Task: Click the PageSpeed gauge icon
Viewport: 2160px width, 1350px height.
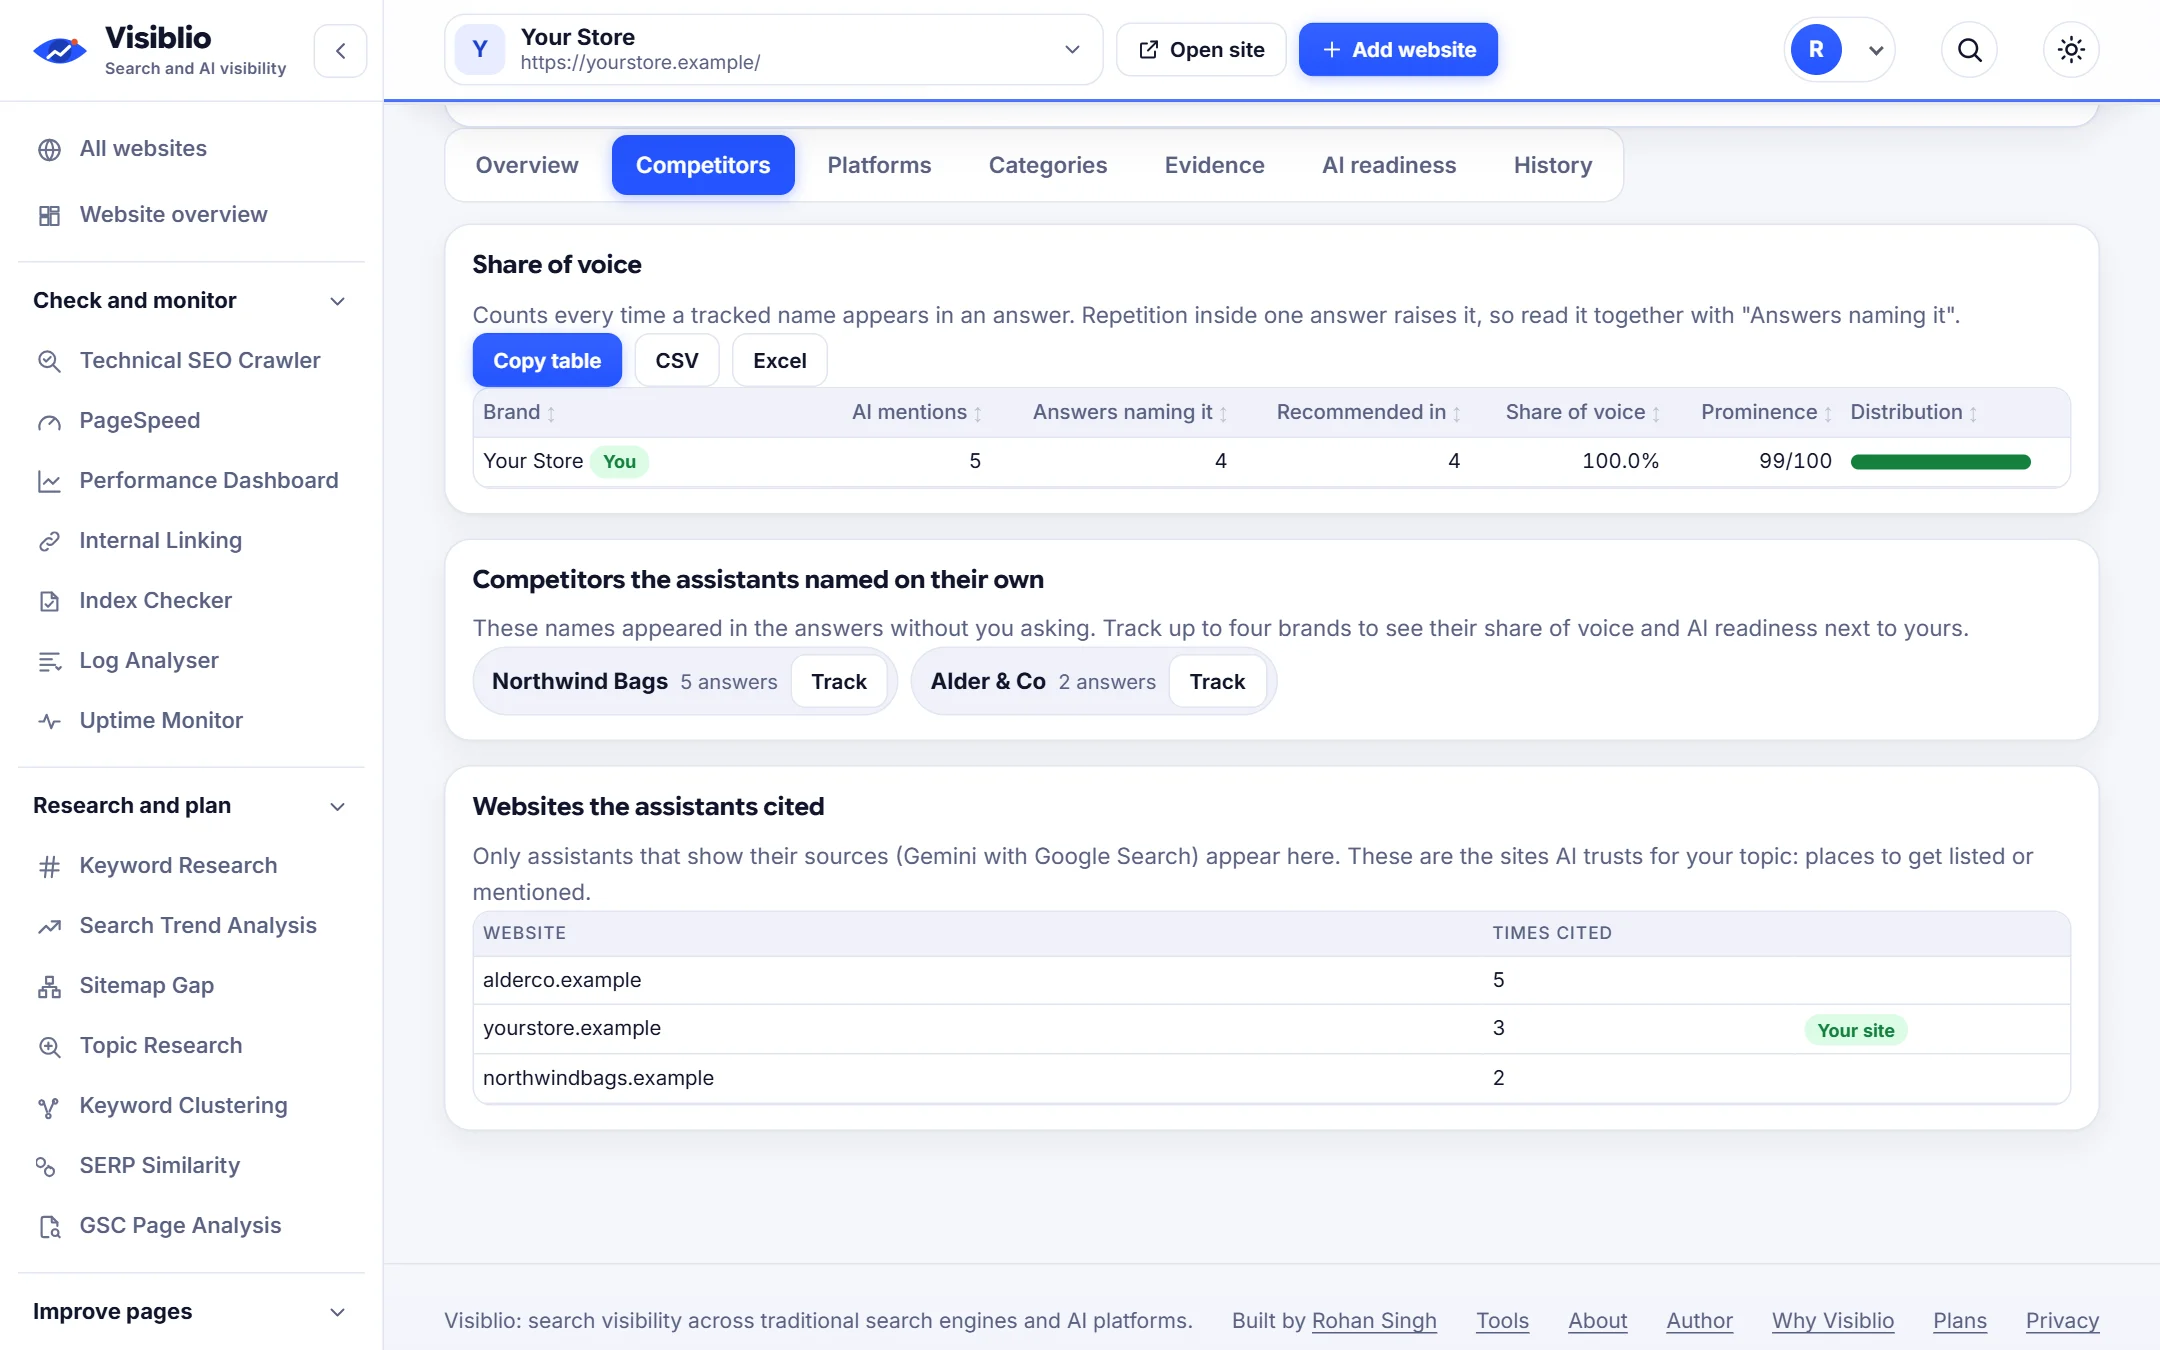Action: click(x=49, y=421)
